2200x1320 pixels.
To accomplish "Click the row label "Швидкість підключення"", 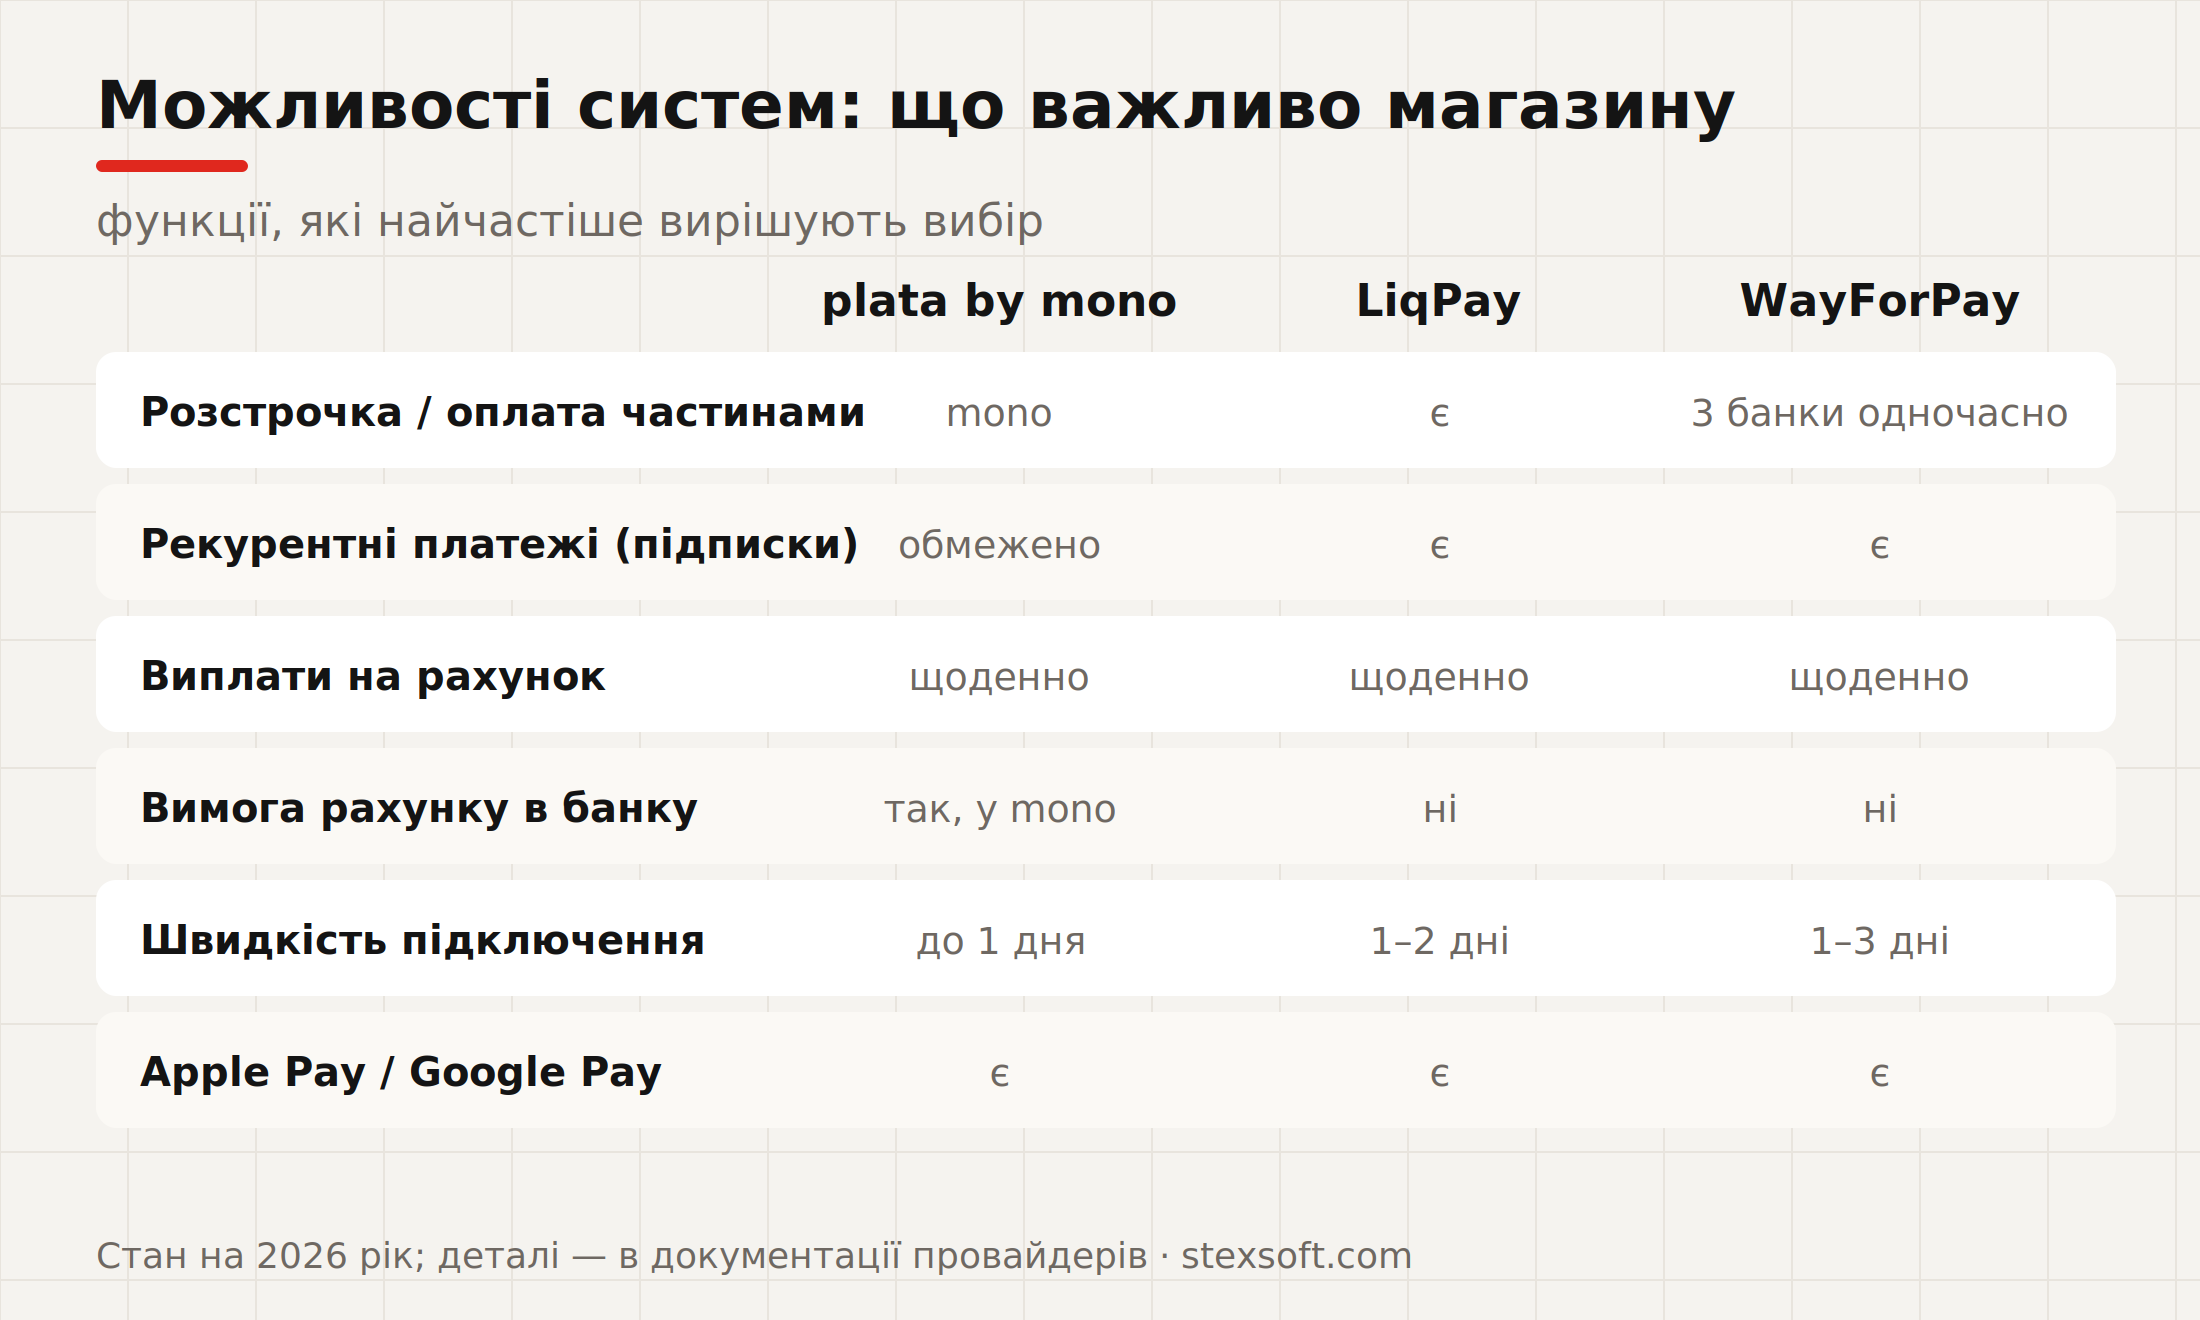I will pos(423,940).
